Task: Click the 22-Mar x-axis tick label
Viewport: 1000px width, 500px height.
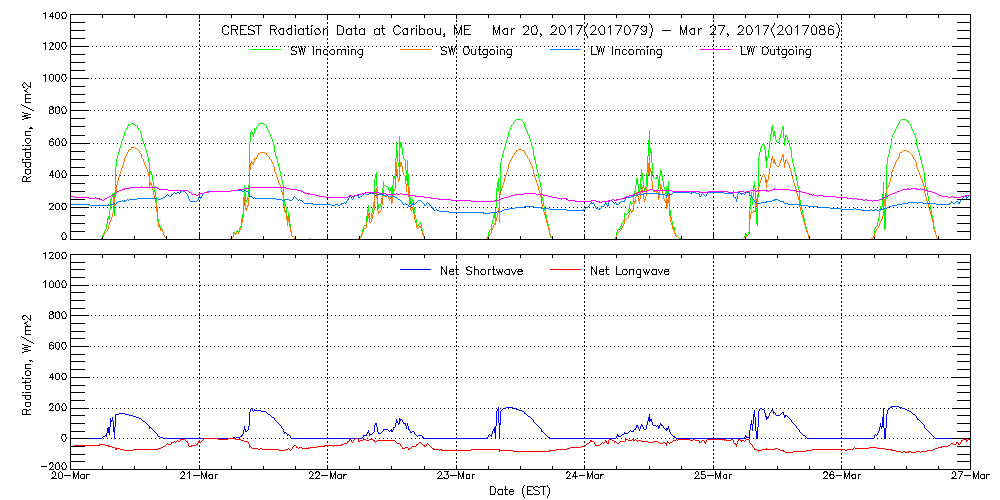Action: (x=328, y=476)
